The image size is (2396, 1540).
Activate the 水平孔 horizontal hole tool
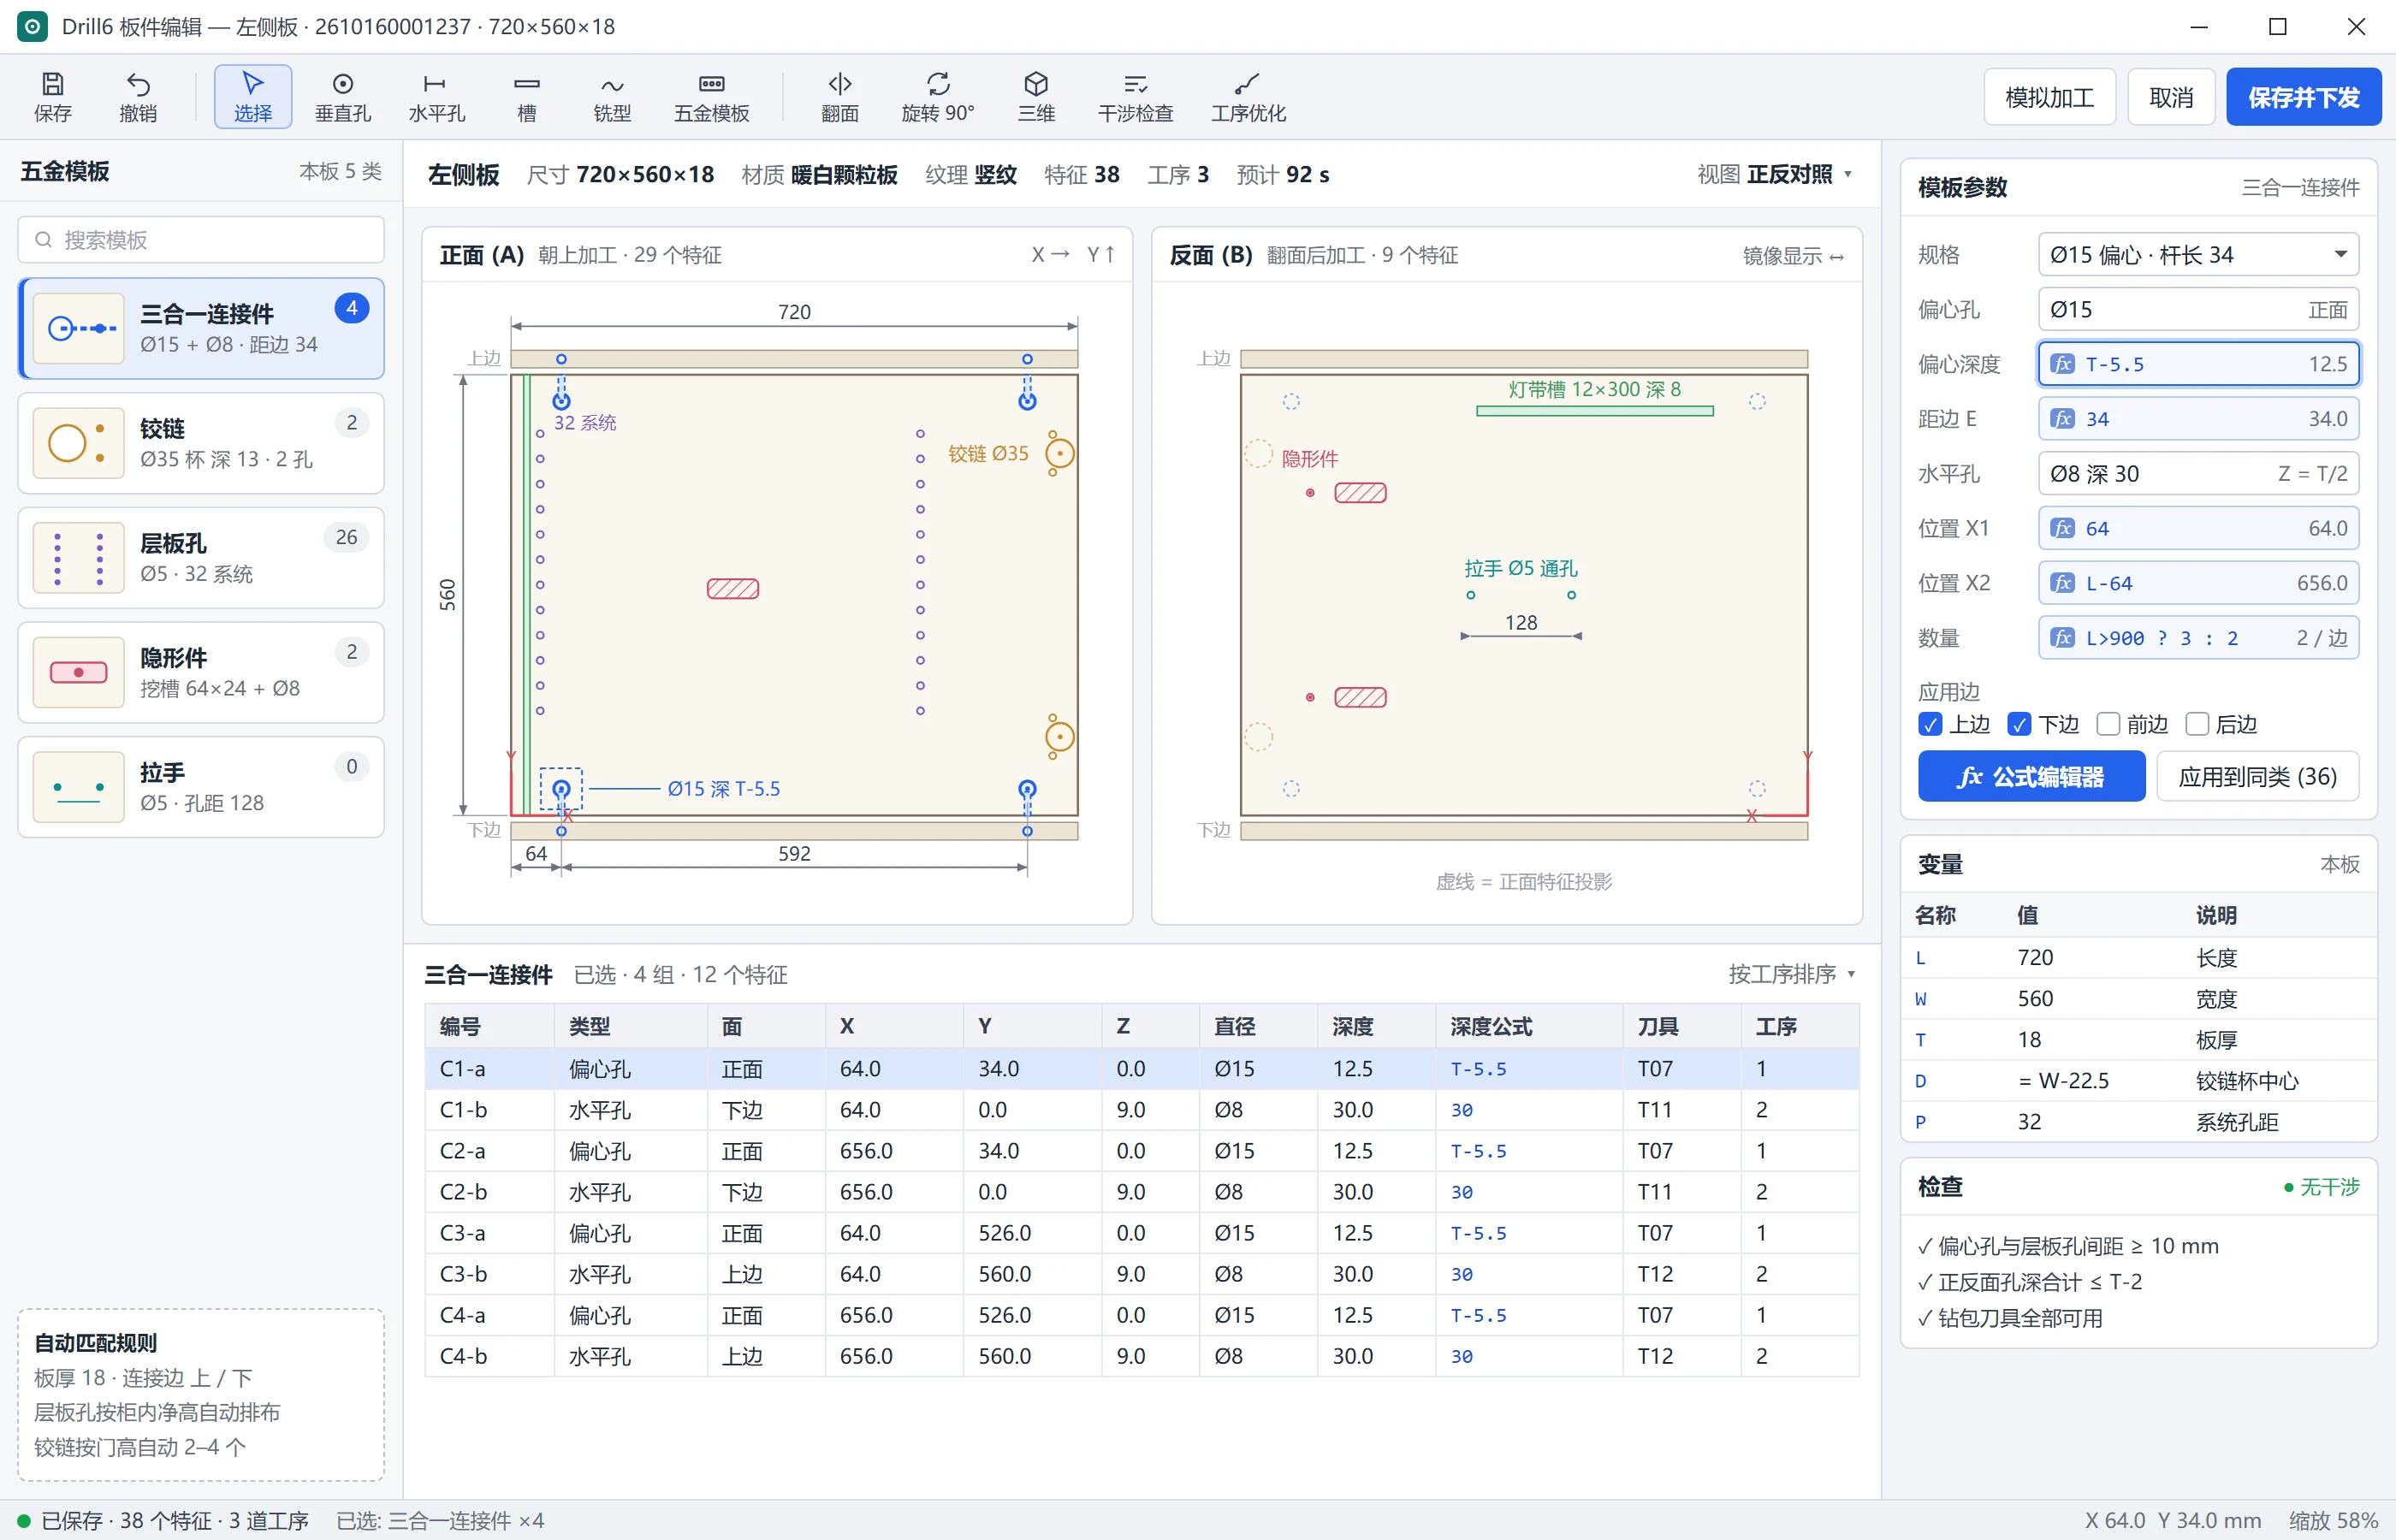point(436,97)
